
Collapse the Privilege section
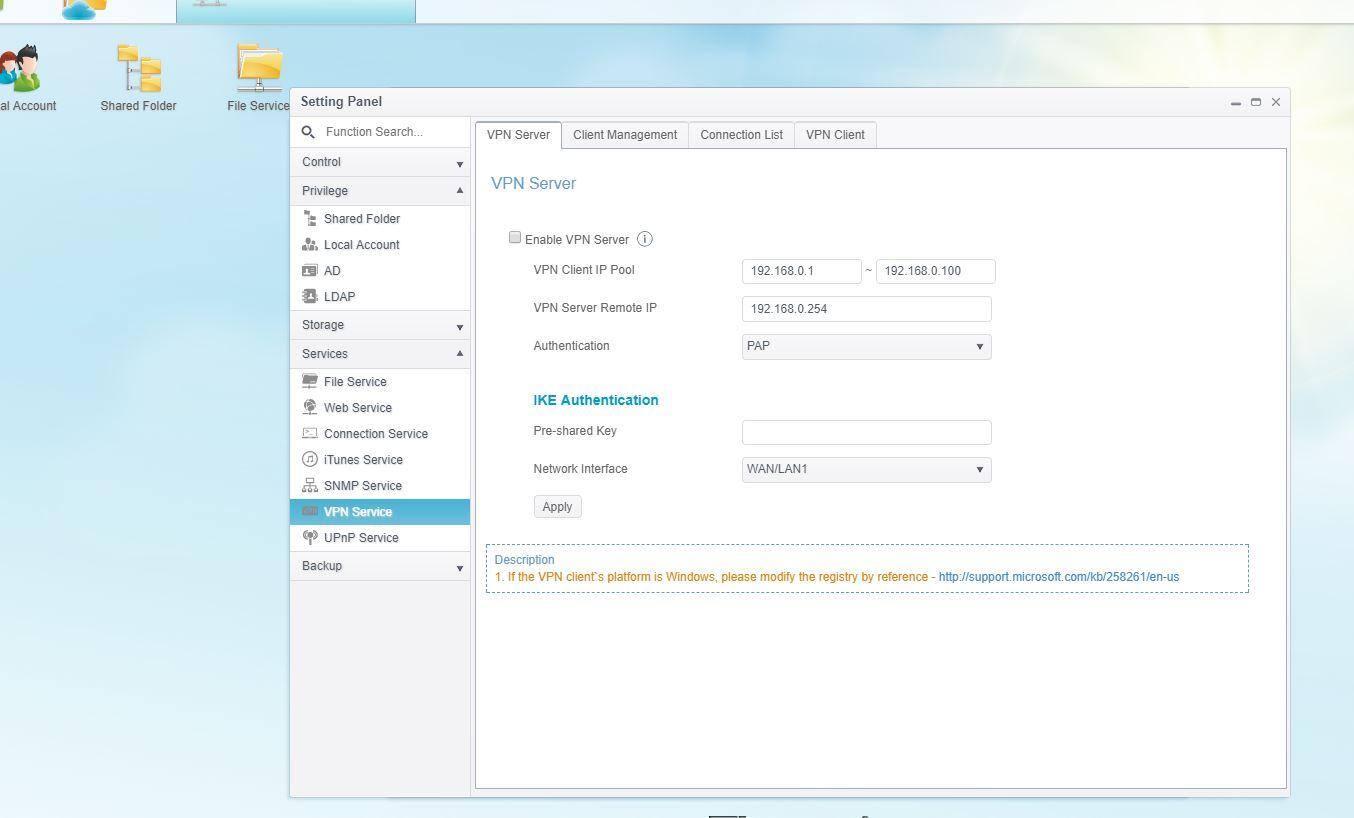click(x=380, y=191)
